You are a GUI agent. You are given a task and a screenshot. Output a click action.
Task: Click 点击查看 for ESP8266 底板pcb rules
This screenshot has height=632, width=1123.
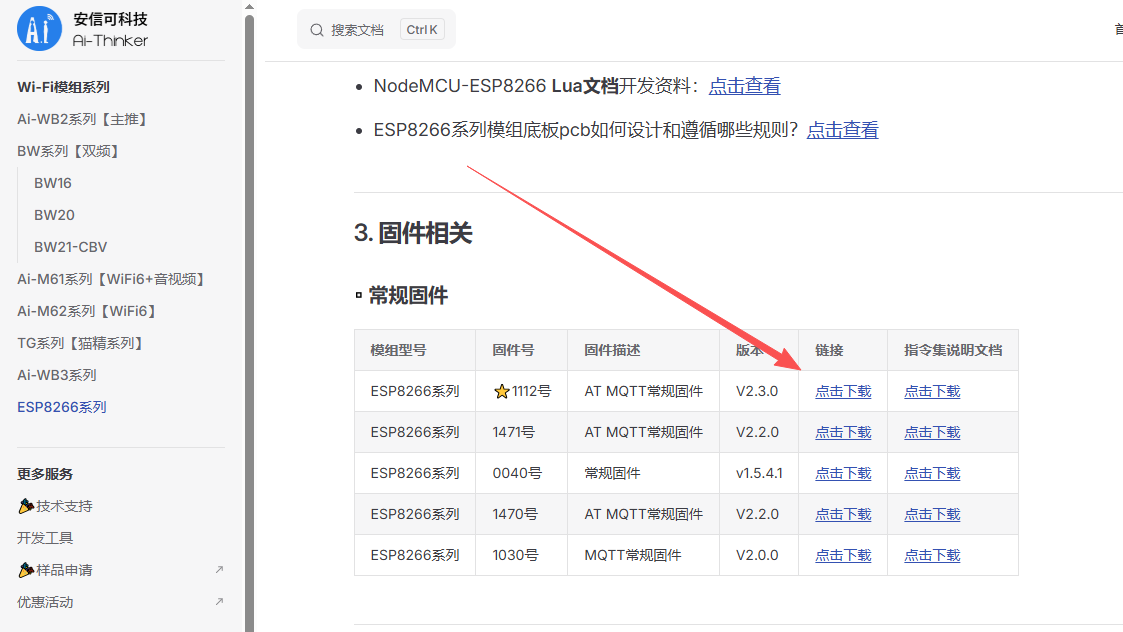(x=842, y=130)
